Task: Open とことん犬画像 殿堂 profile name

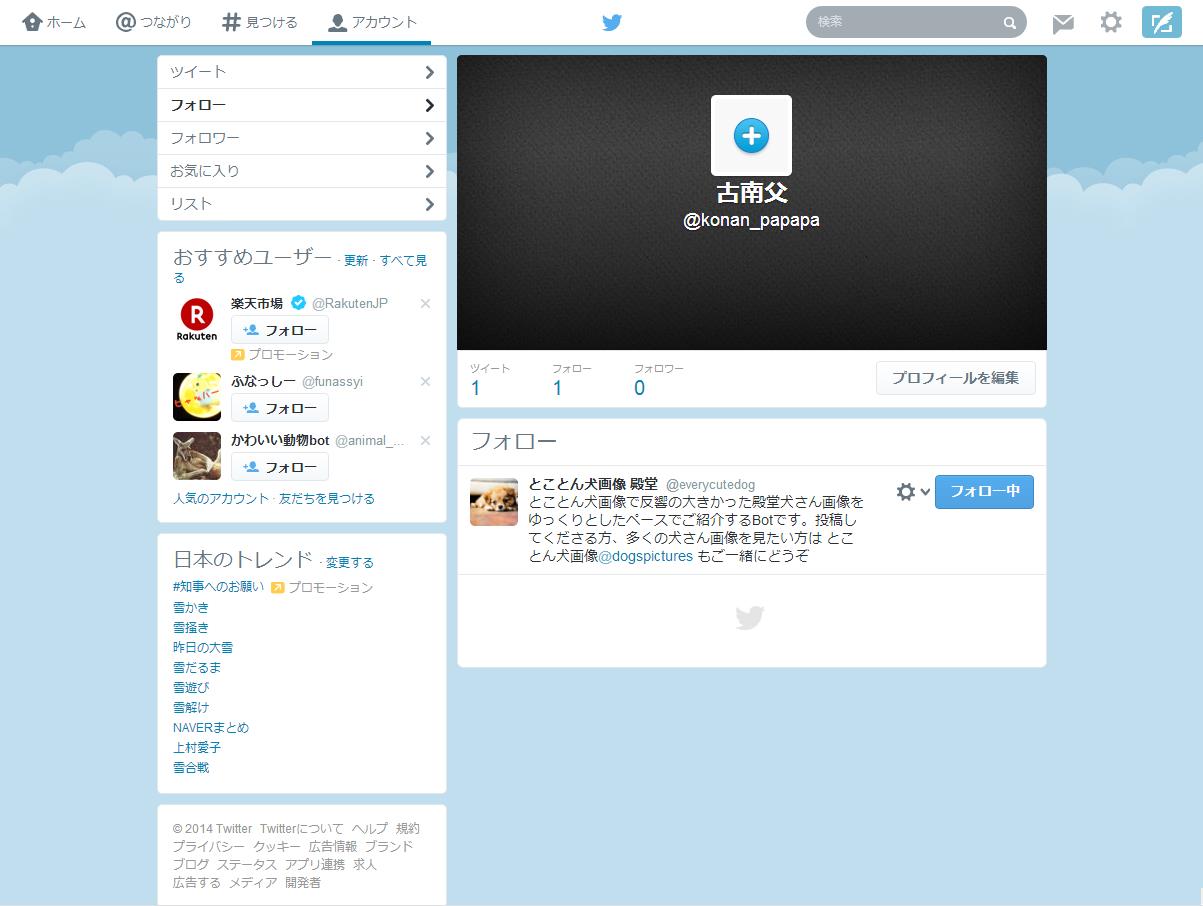Action: tap(593, 484)
